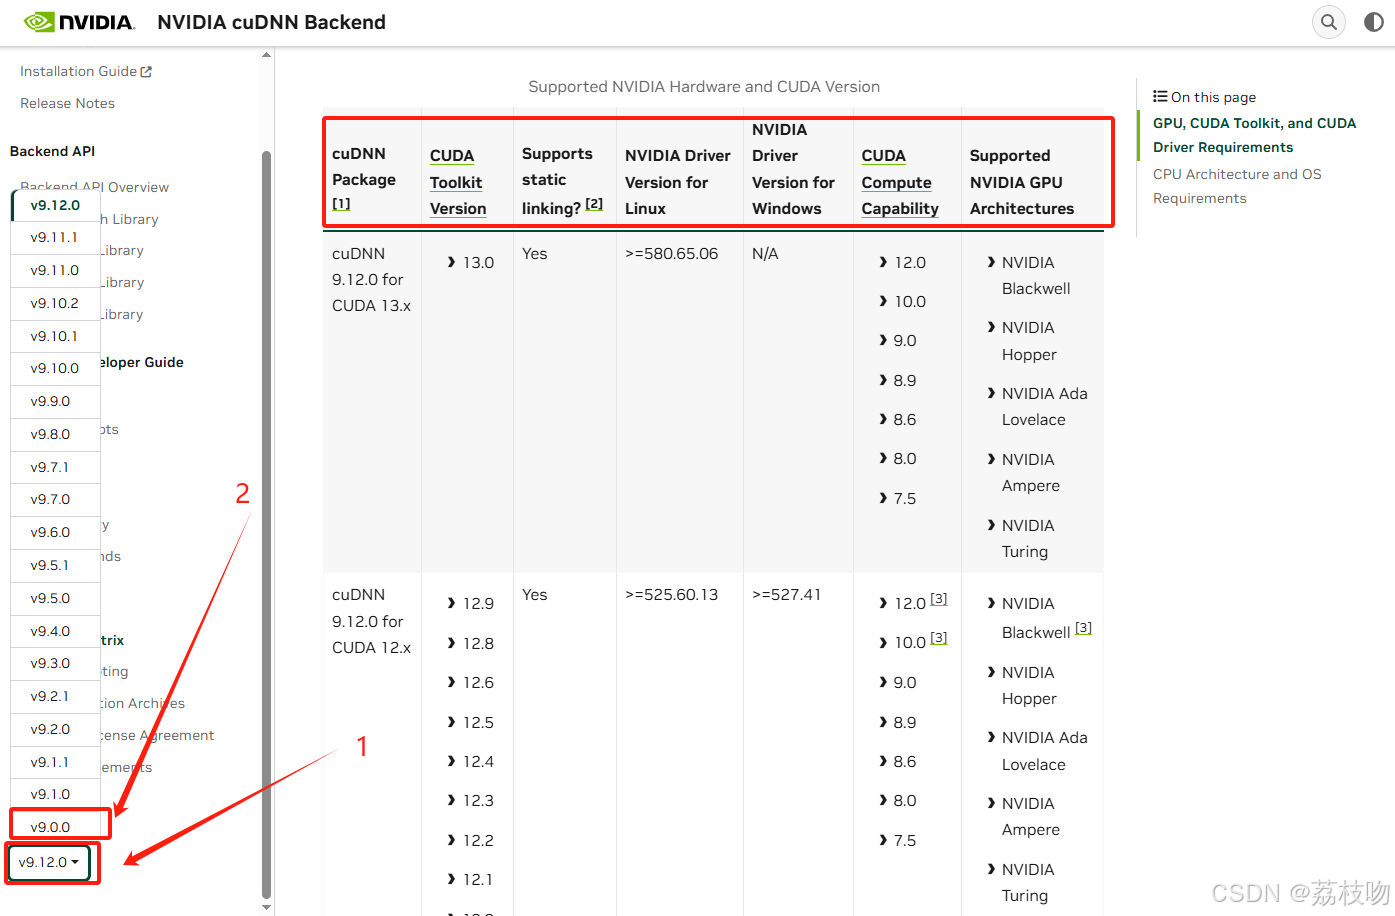Go to CPU Architecture and OS Requirements
The image size is (1395, 916).
(1237, 186)
